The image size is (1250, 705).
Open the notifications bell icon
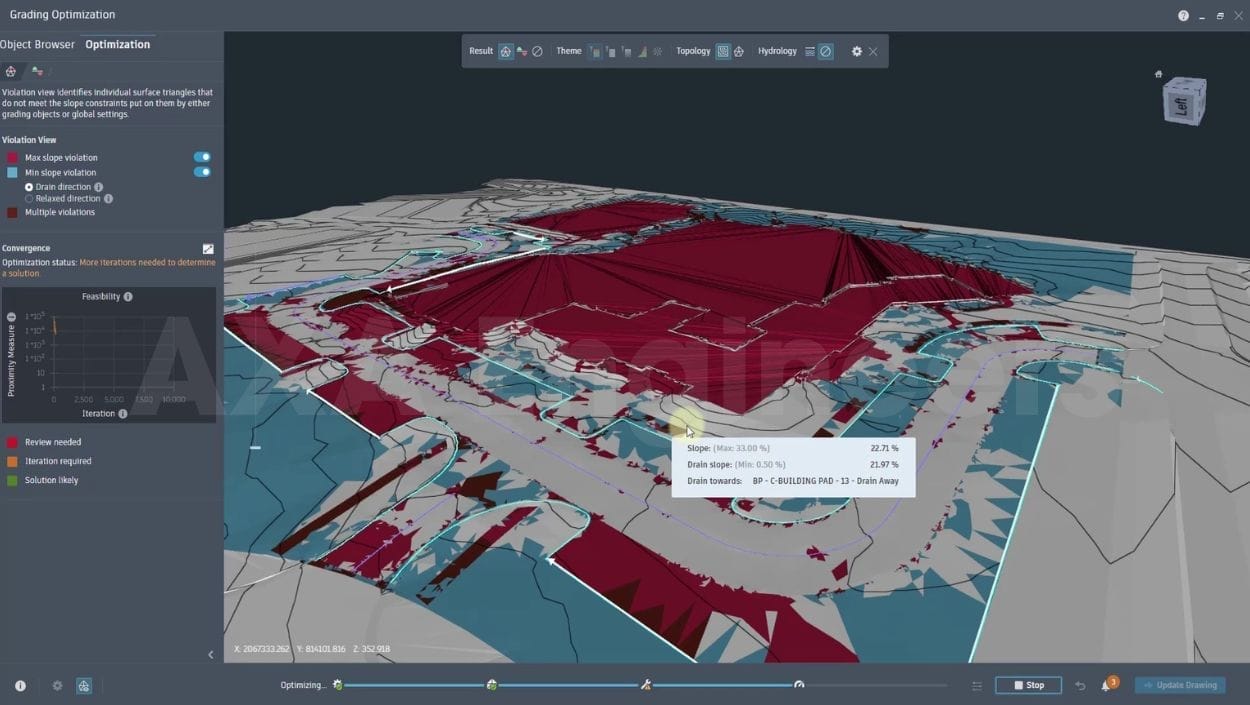(x=1106, y=686)
